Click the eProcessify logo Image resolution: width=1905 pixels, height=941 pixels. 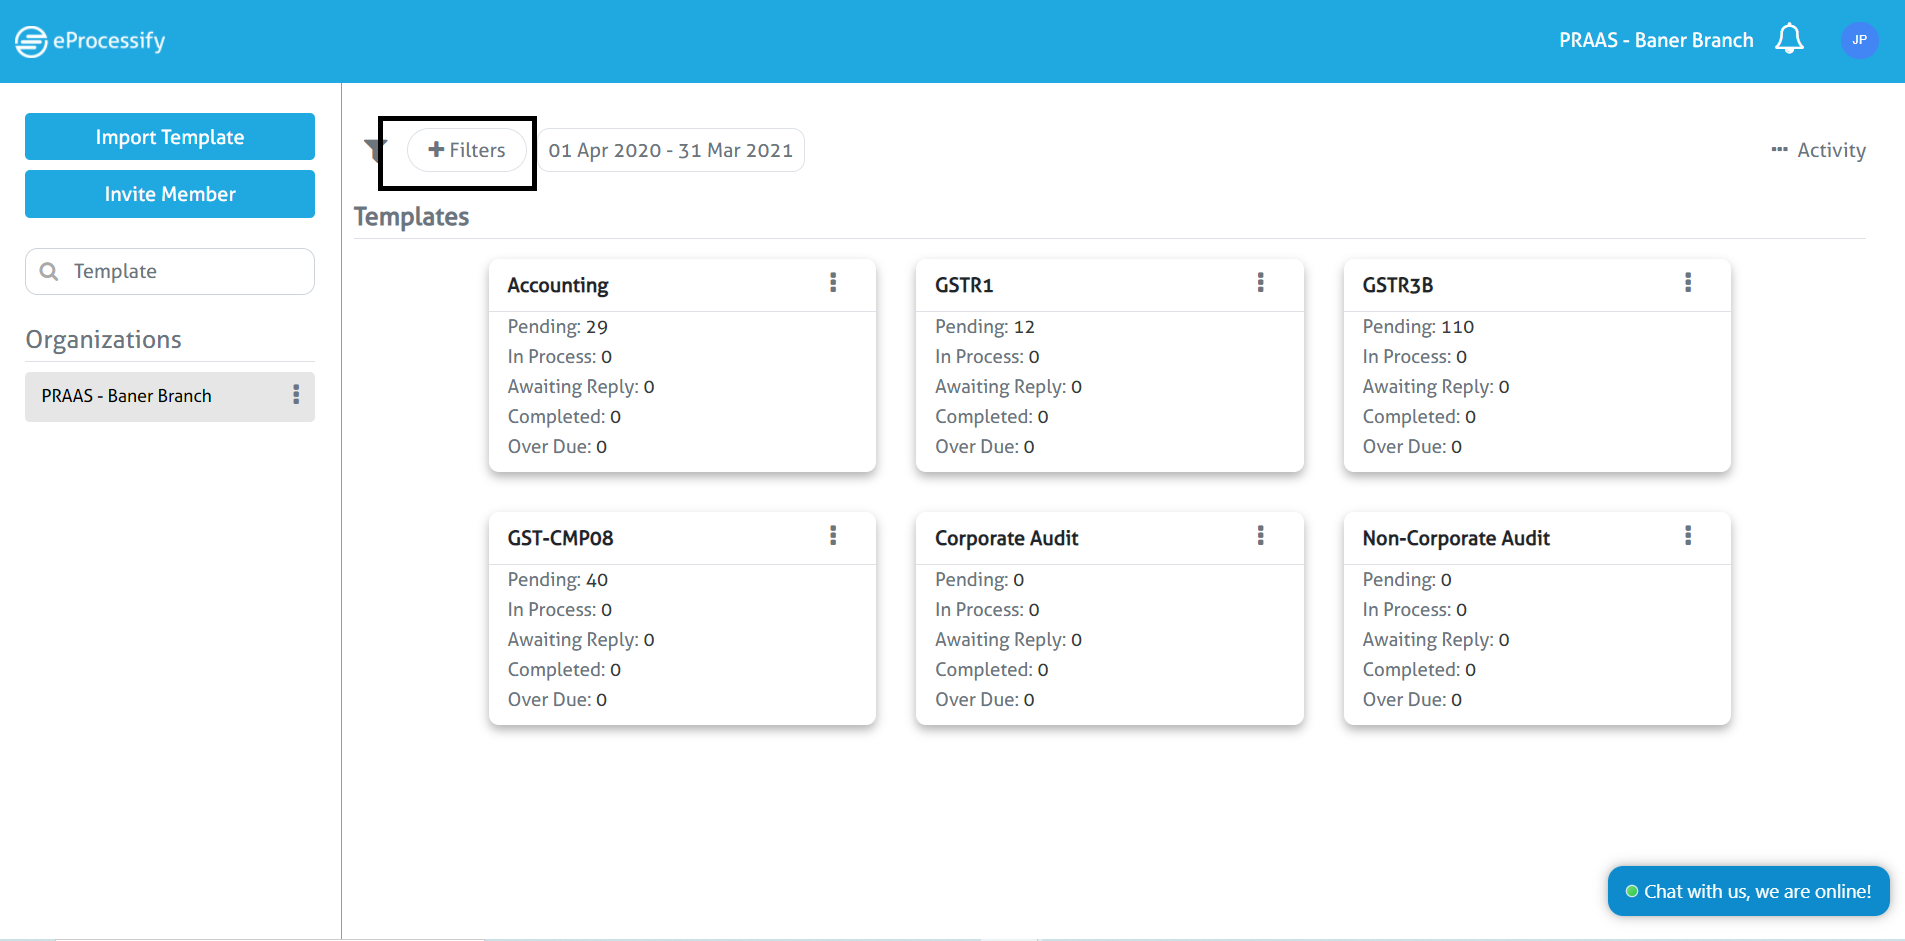[90, 41]
